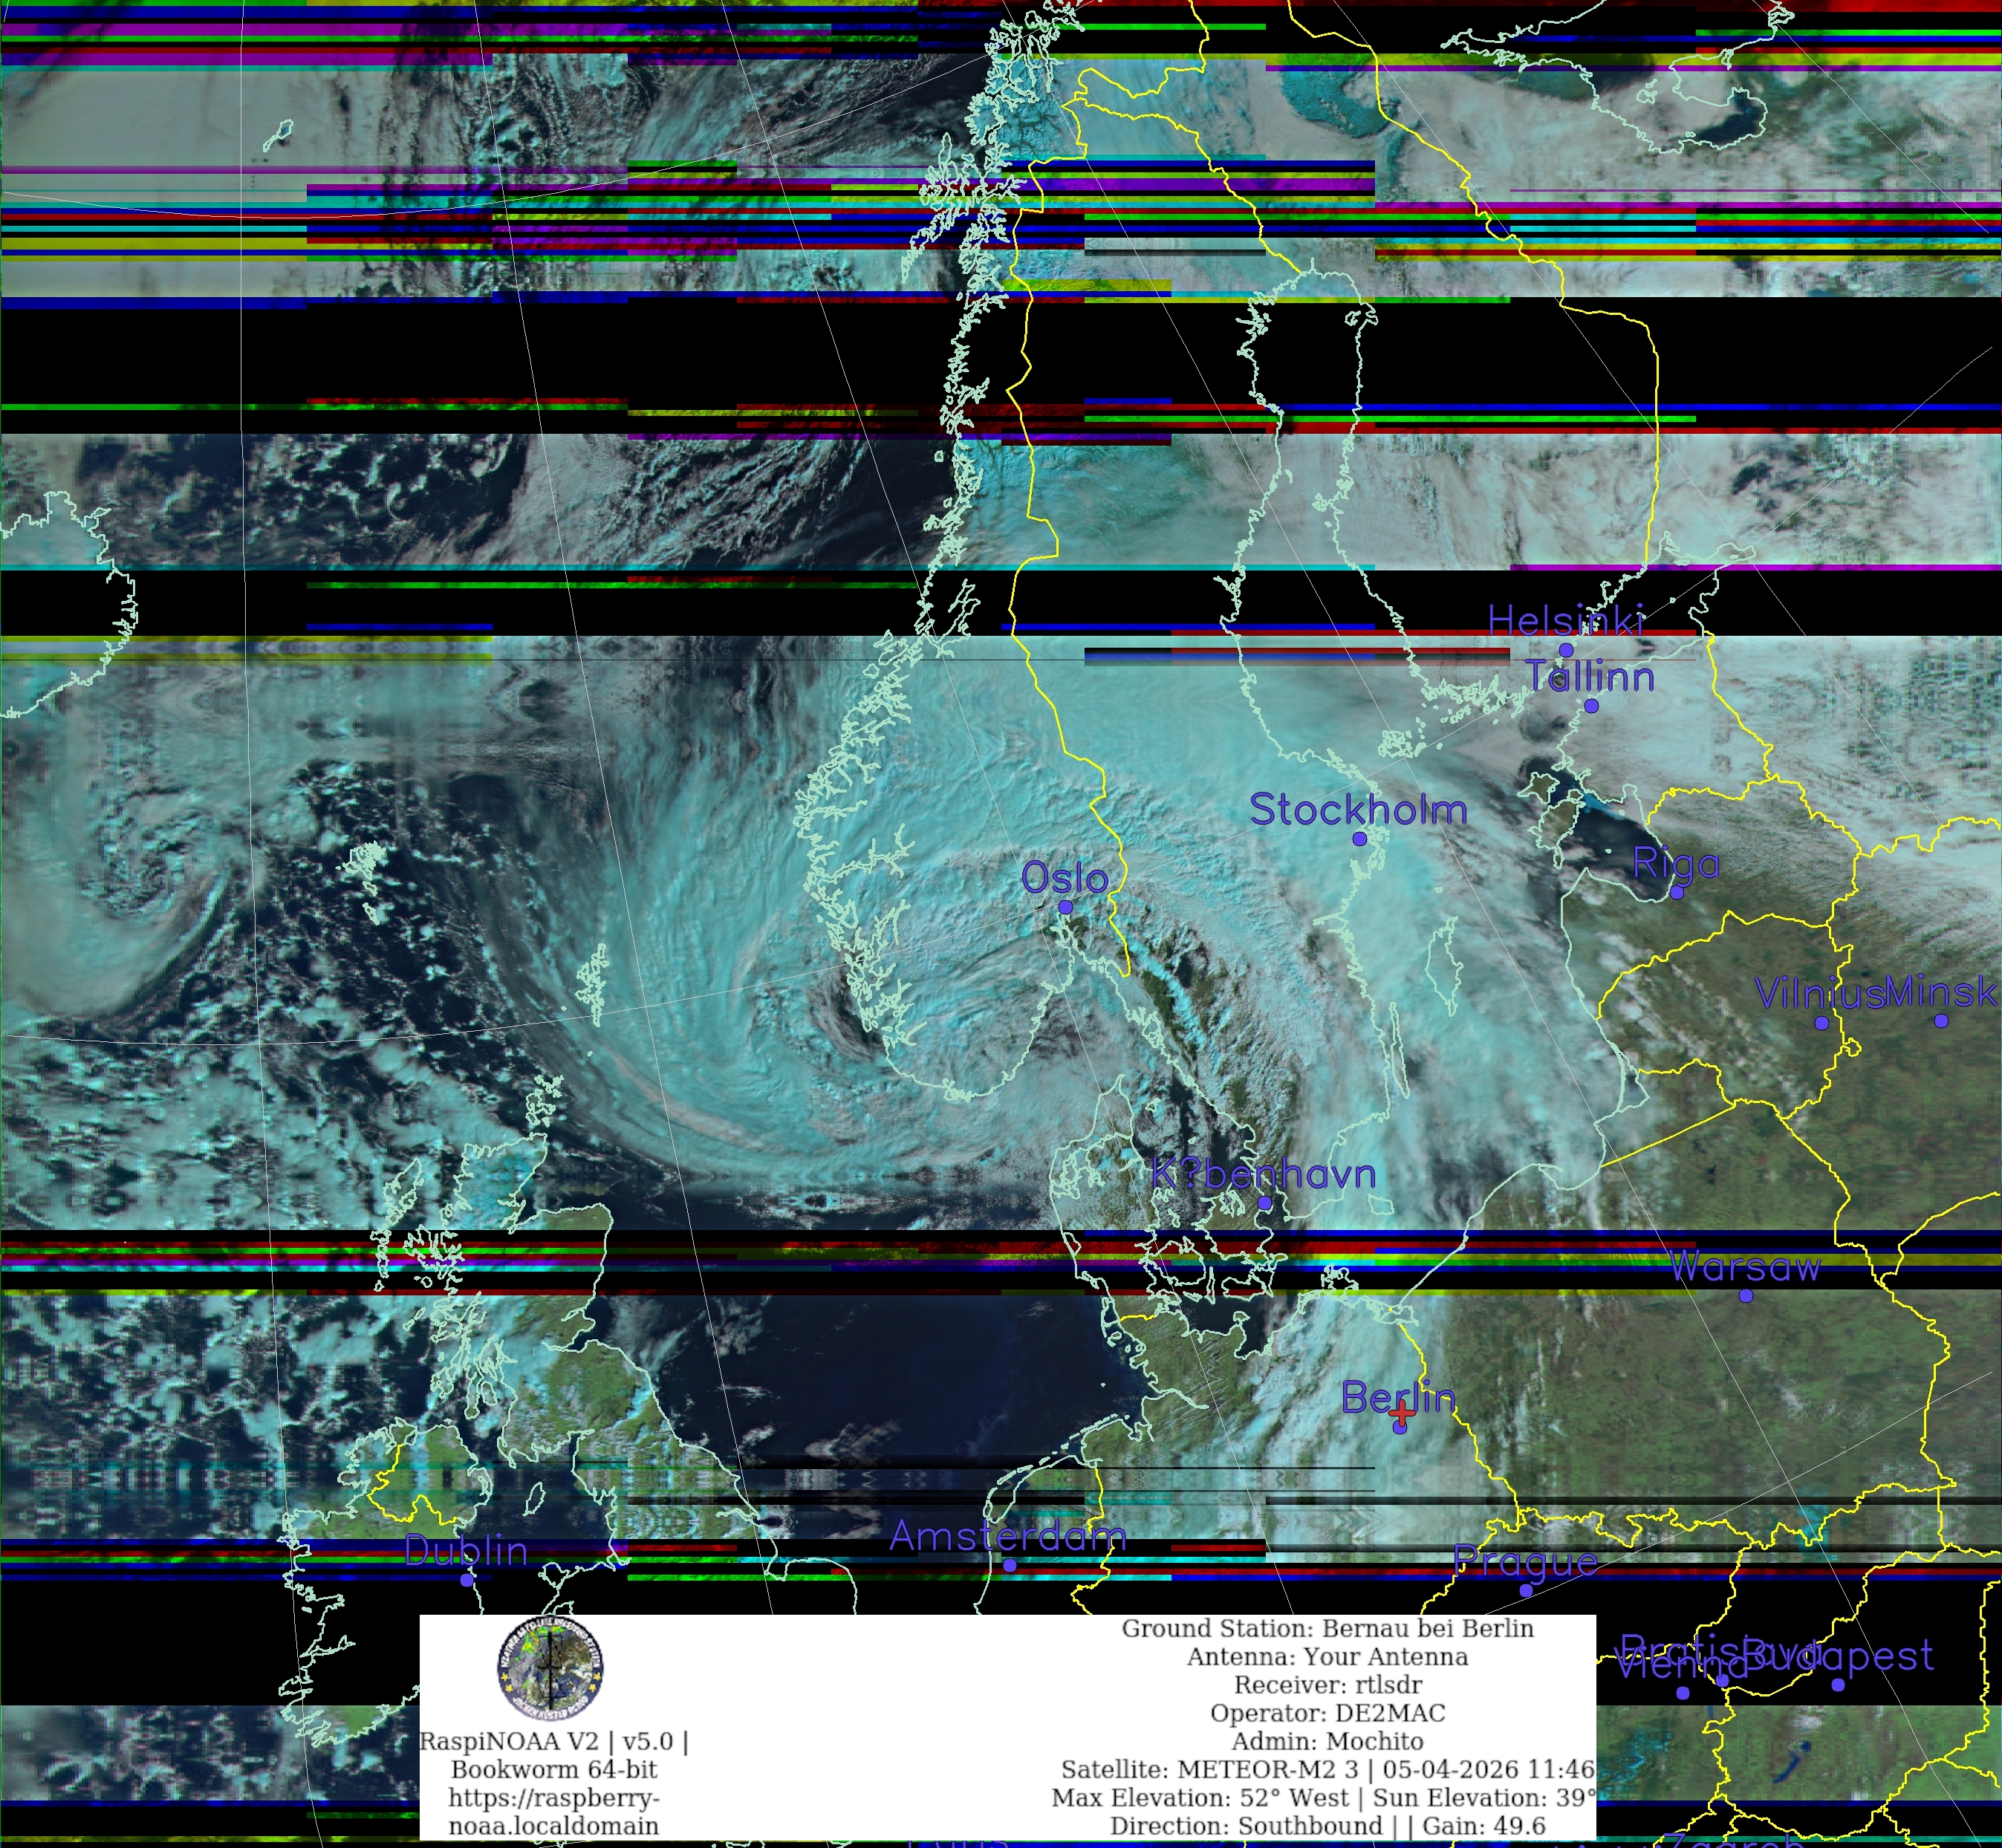
Task: Click the Vienna city marker dot
Action: (x=1682, y=1693)
